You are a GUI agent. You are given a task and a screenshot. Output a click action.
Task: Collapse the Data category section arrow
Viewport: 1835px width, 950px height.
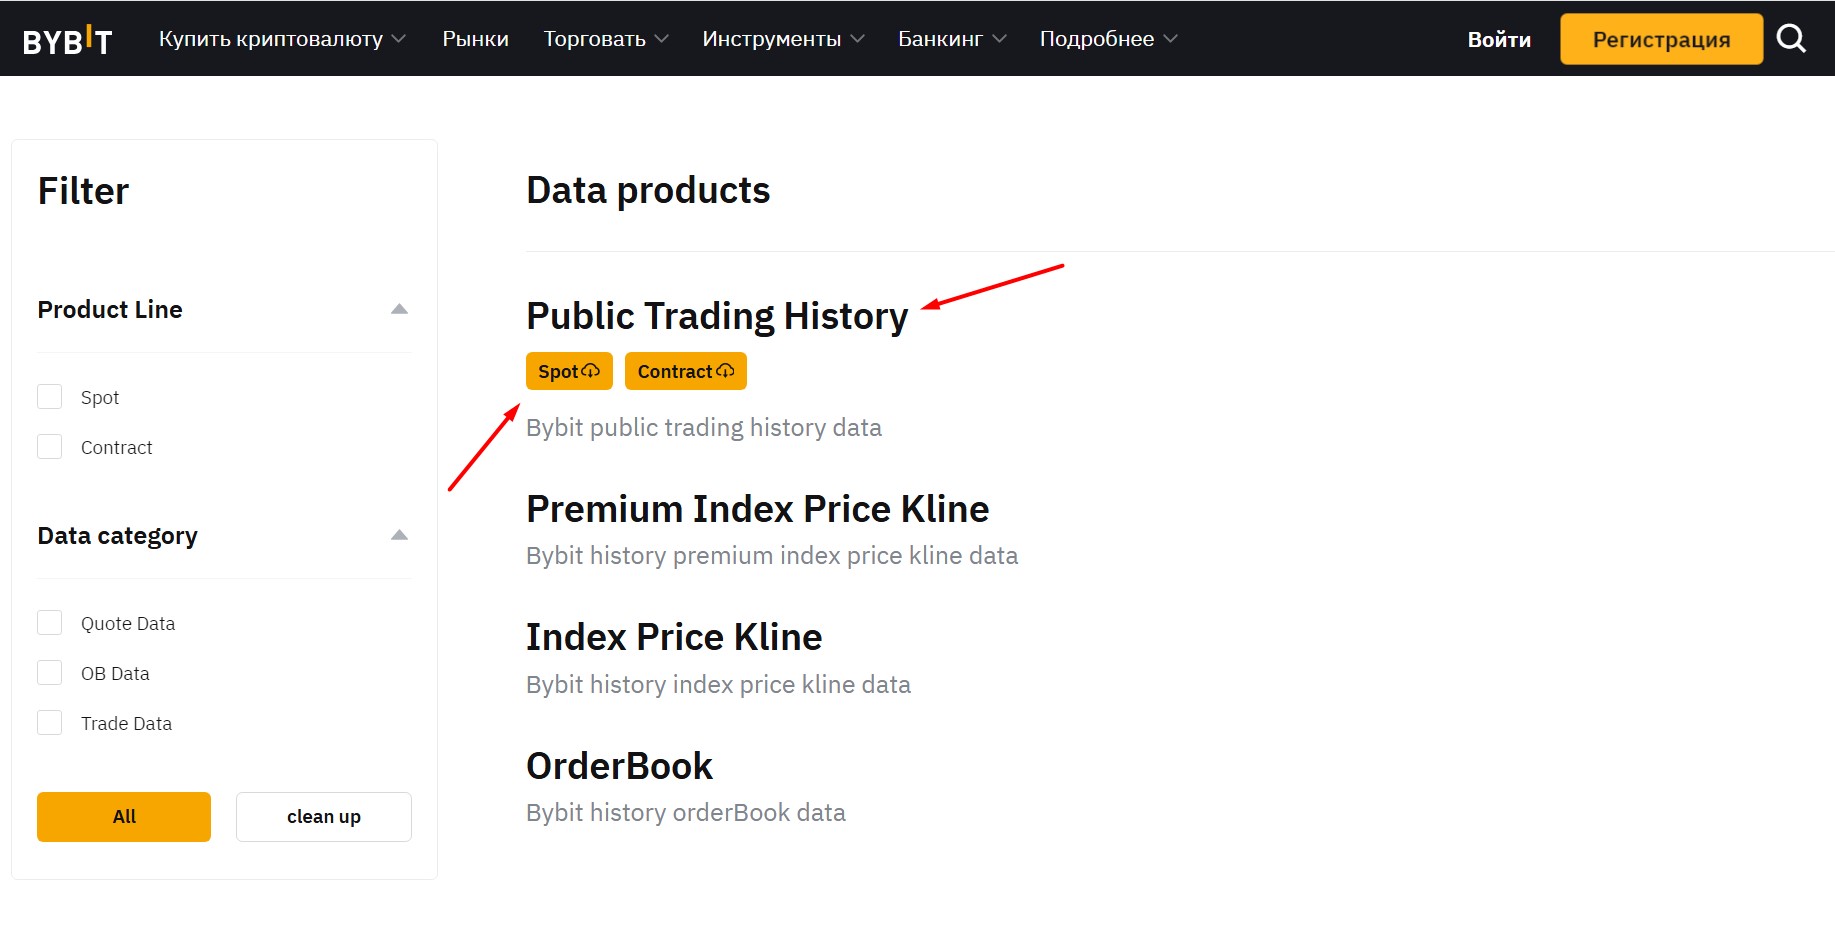point(399,535)
